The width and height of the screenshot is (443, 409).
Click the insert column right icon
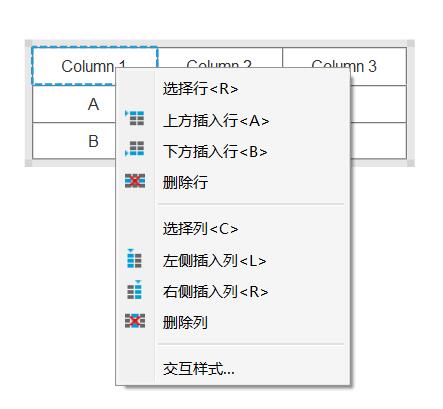click(x=135, y=290)
